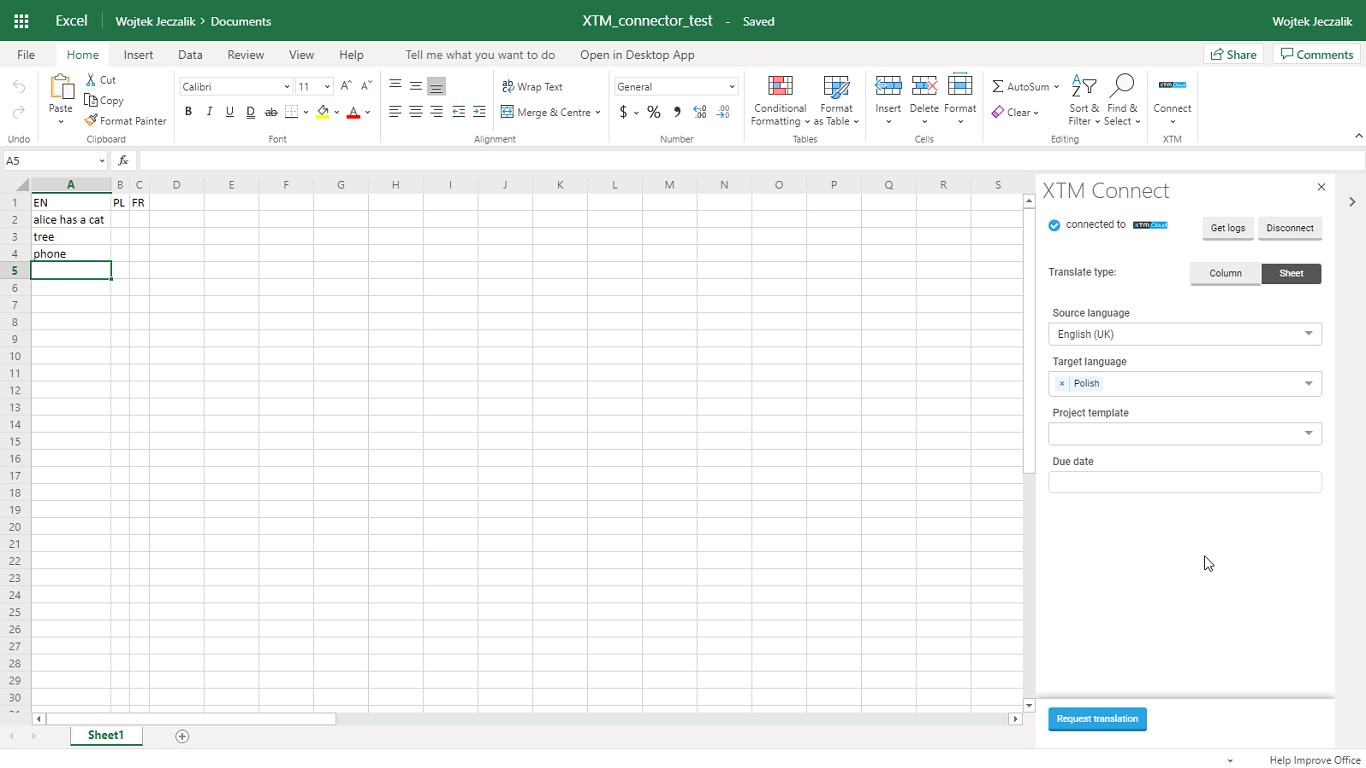This screenshot has width=1366, height=768.
Task: Apply percent number style
Action: (x=654, y=112)
